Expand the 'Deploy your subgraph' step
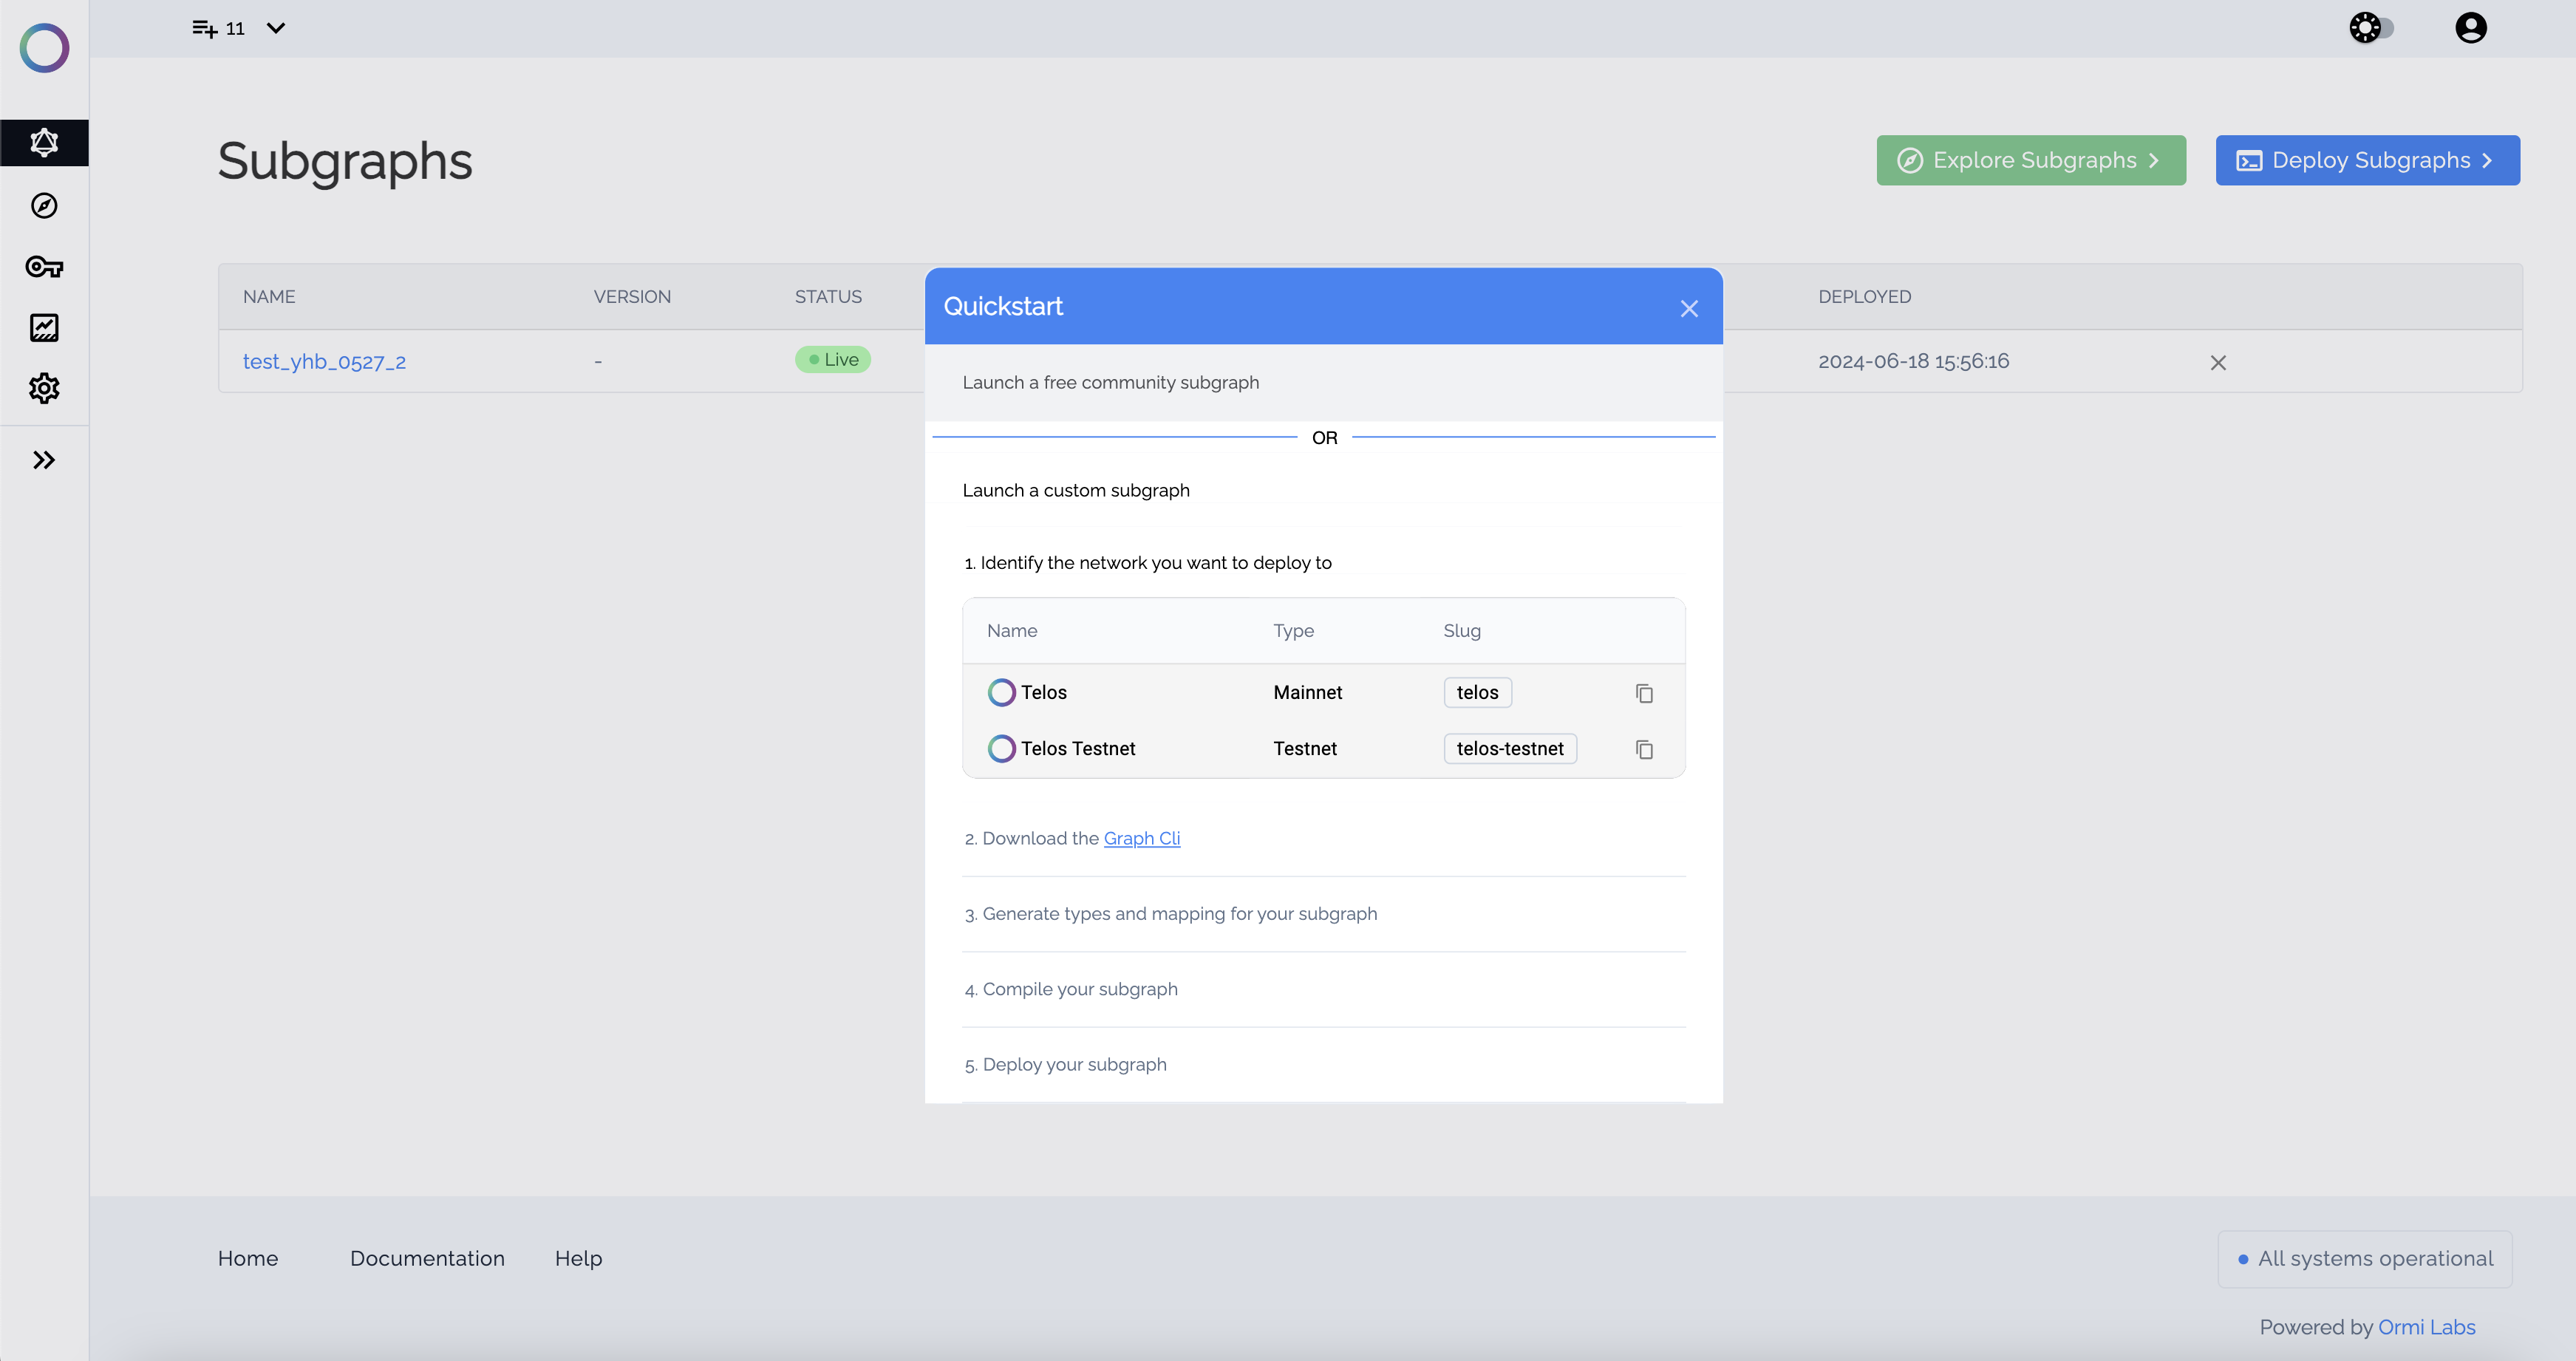 pyautogui.click(x=1074, y=1064)
